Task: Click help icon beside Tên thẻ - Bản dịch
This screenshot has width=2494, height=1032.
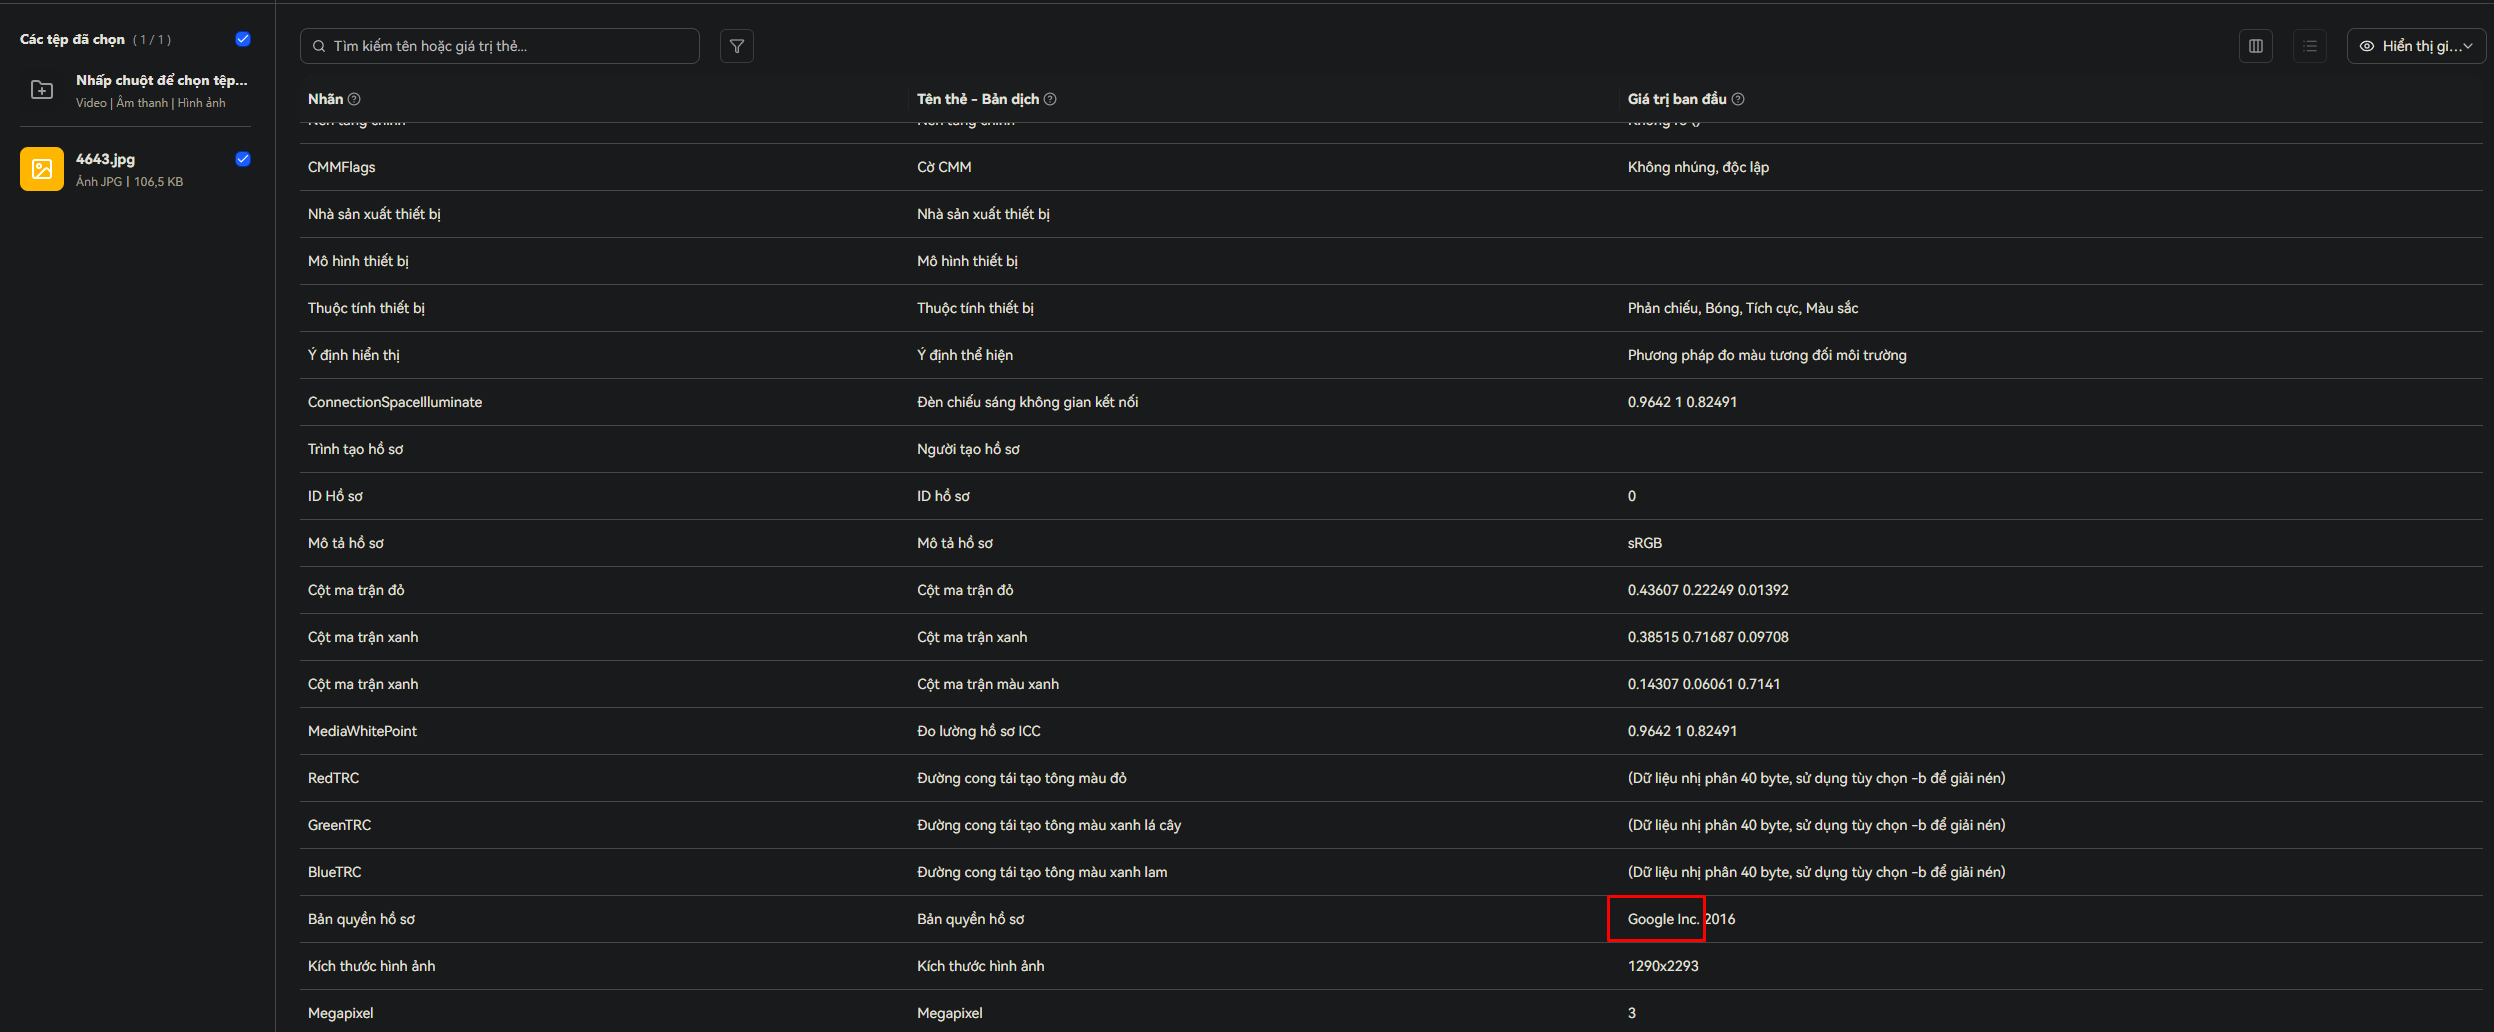Action: click(1050, 99)
